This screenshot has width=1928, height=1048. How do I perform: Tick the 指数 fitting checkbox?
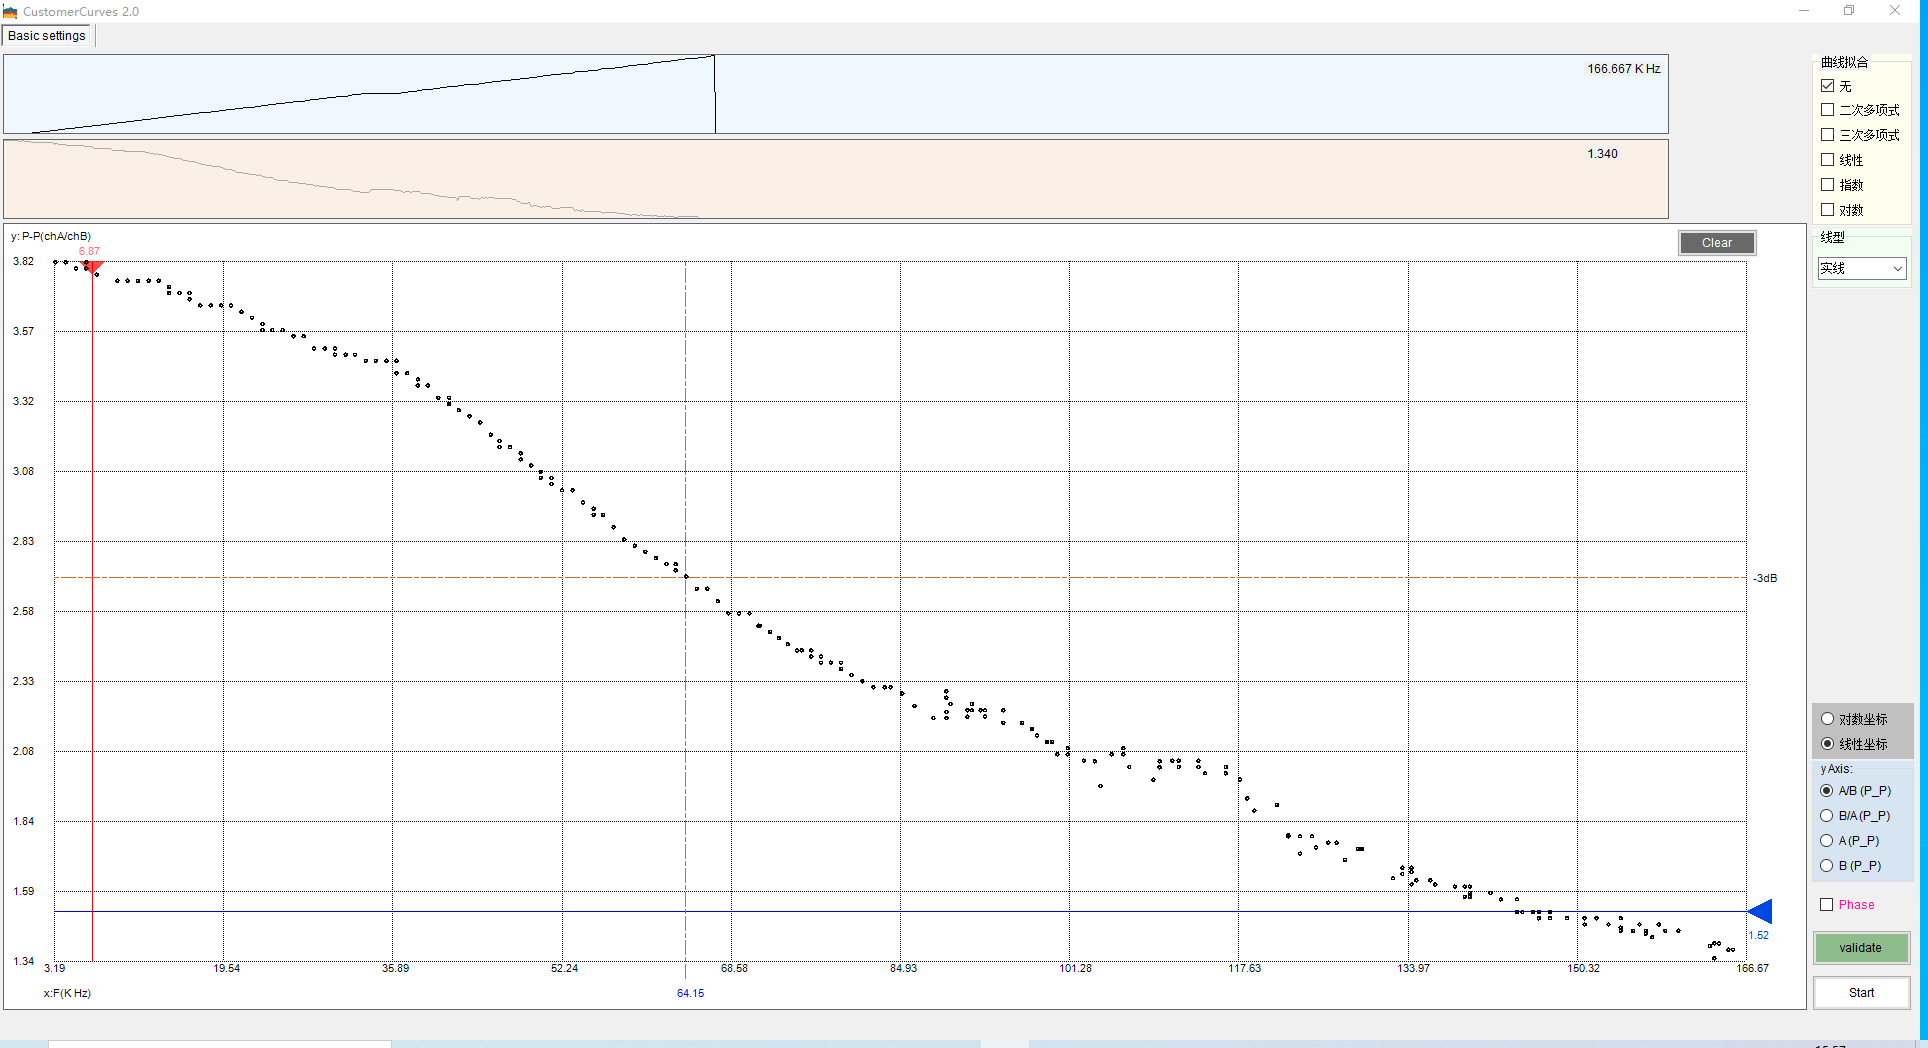tap(1828, 185)
